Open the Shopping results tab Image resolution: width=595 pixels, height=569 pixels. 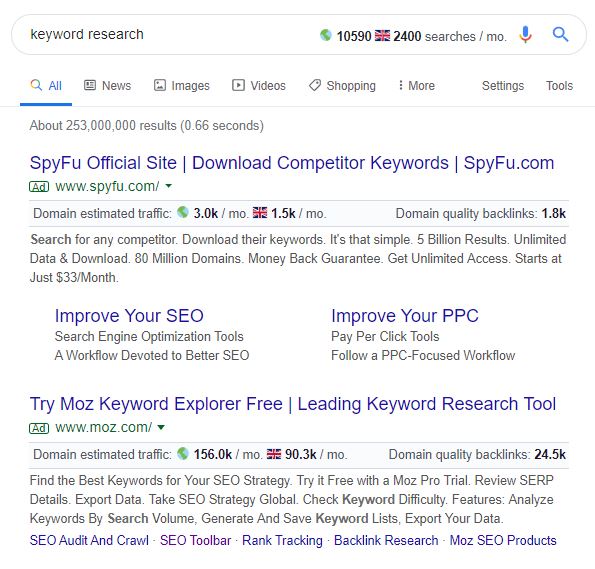[342, 85]
